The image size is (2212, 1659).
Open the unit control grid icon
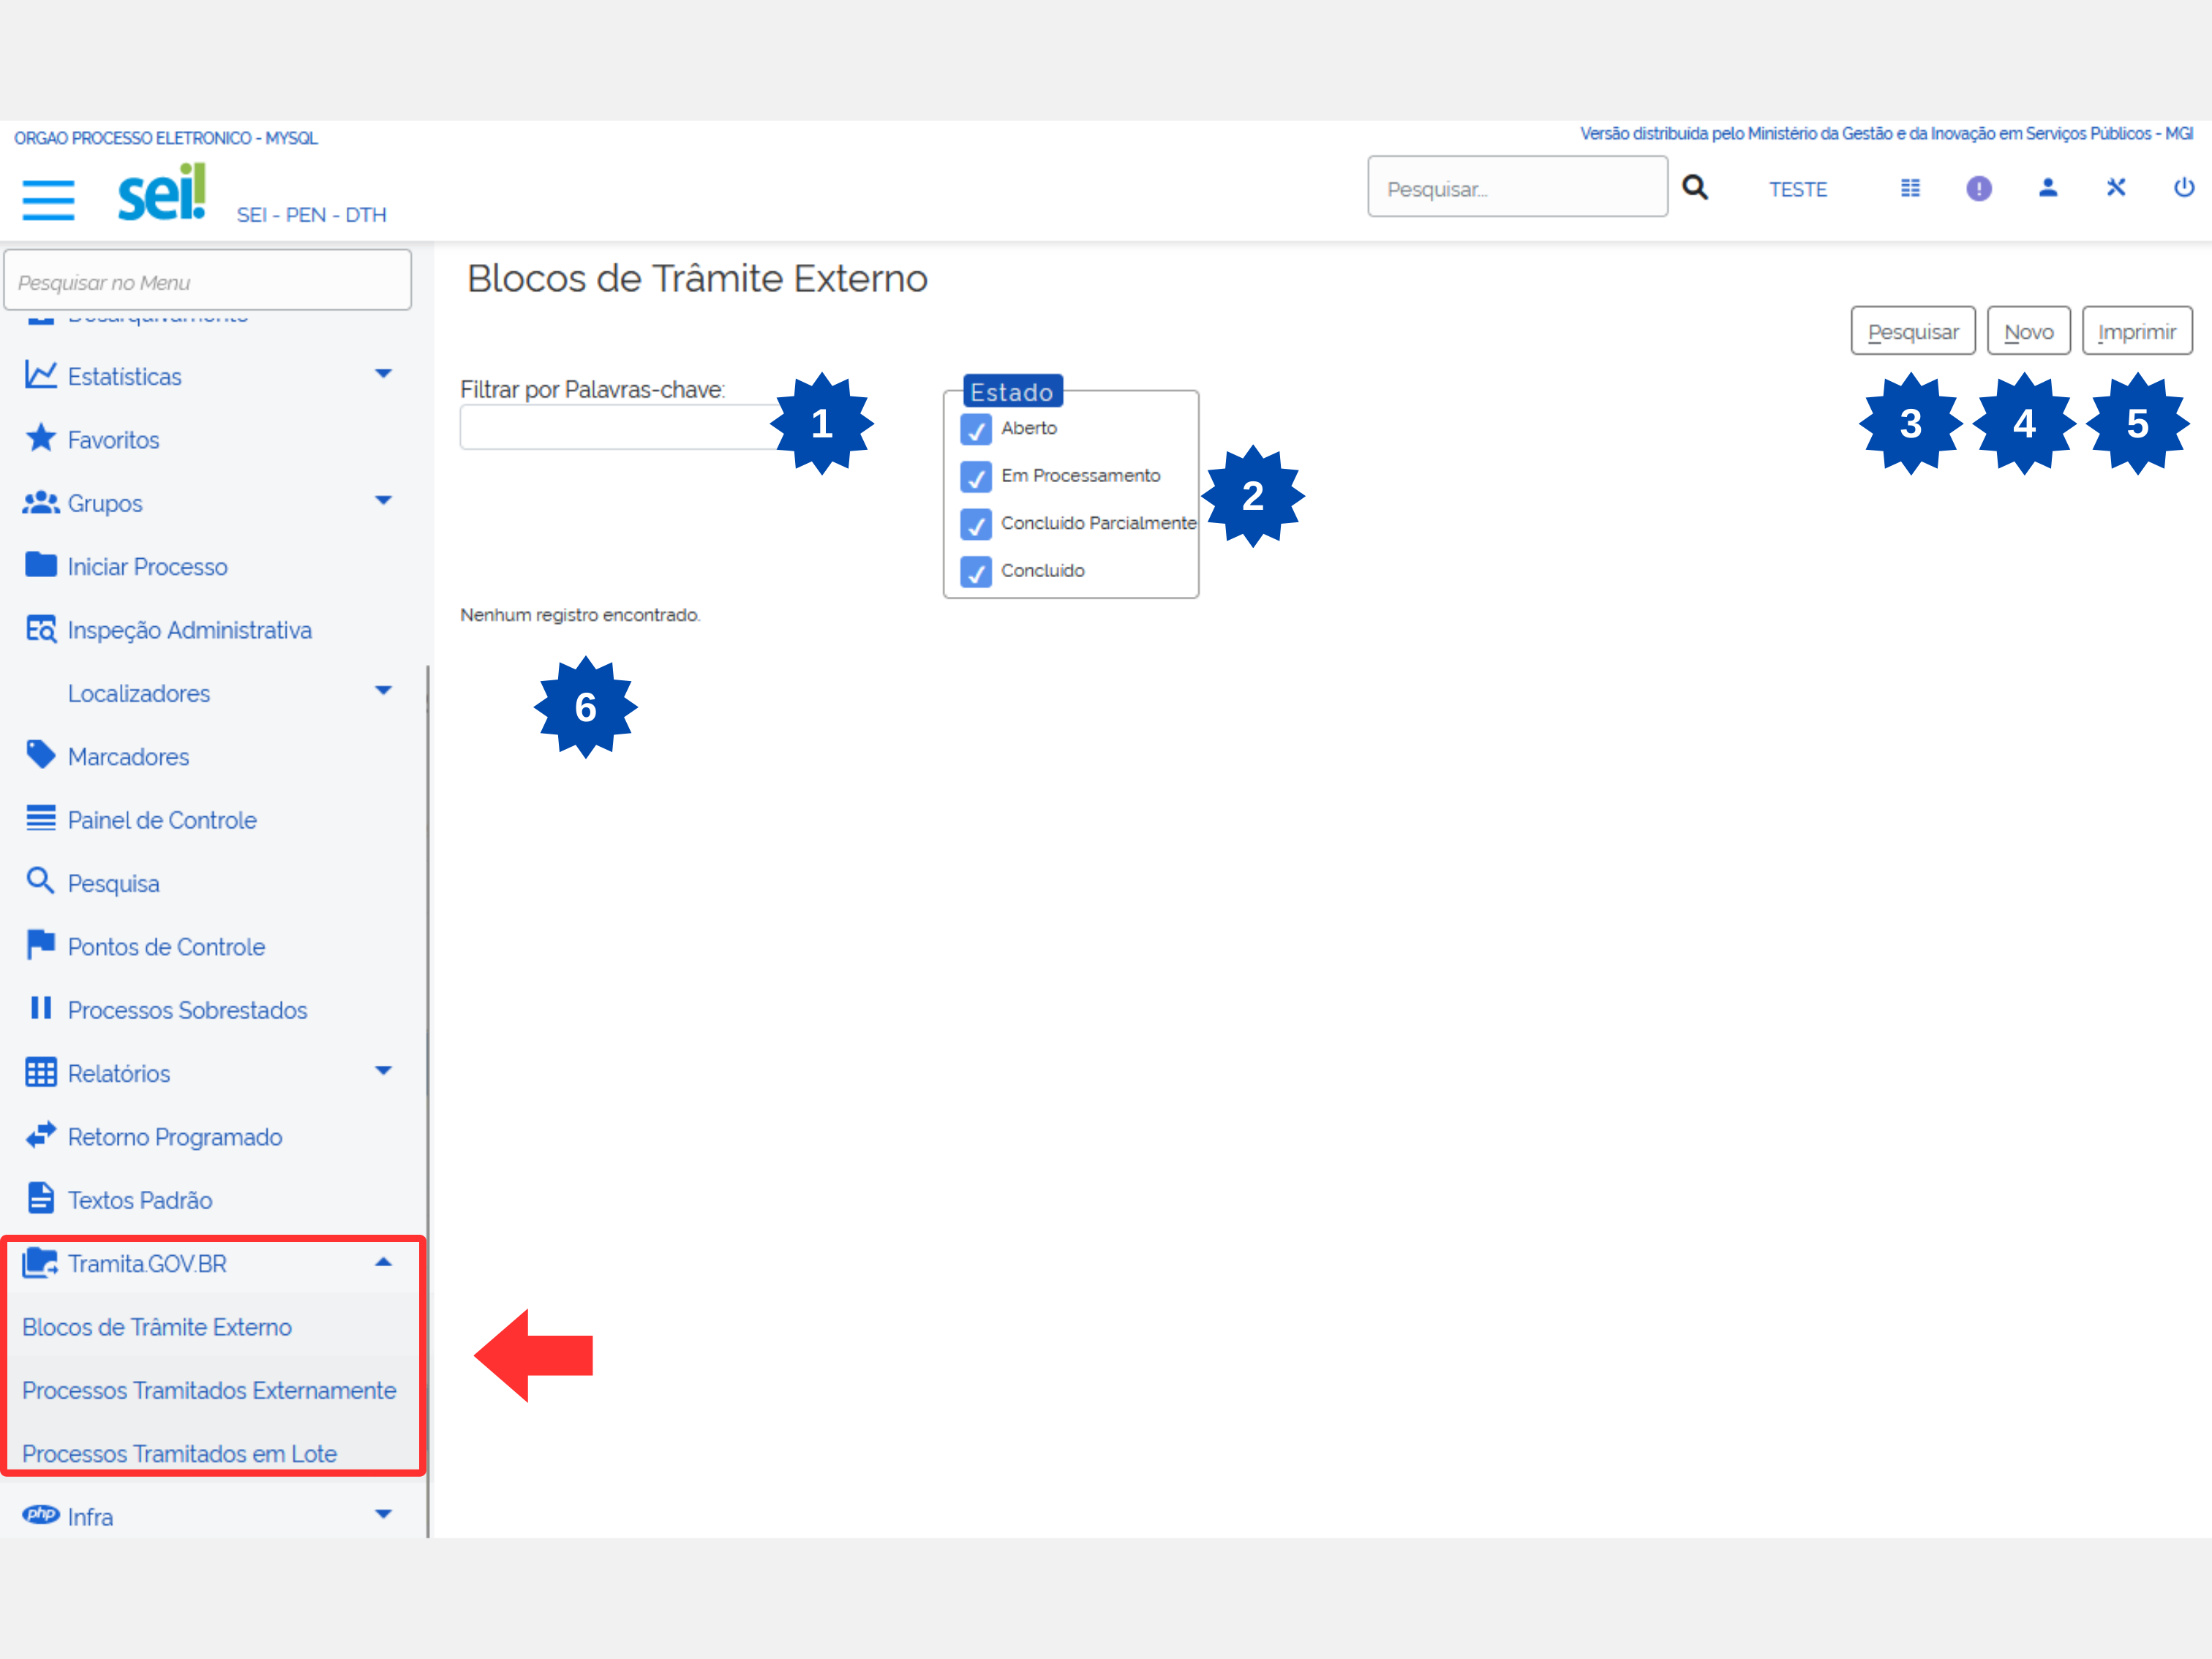pyautogui.click(x=1909, y=188)
